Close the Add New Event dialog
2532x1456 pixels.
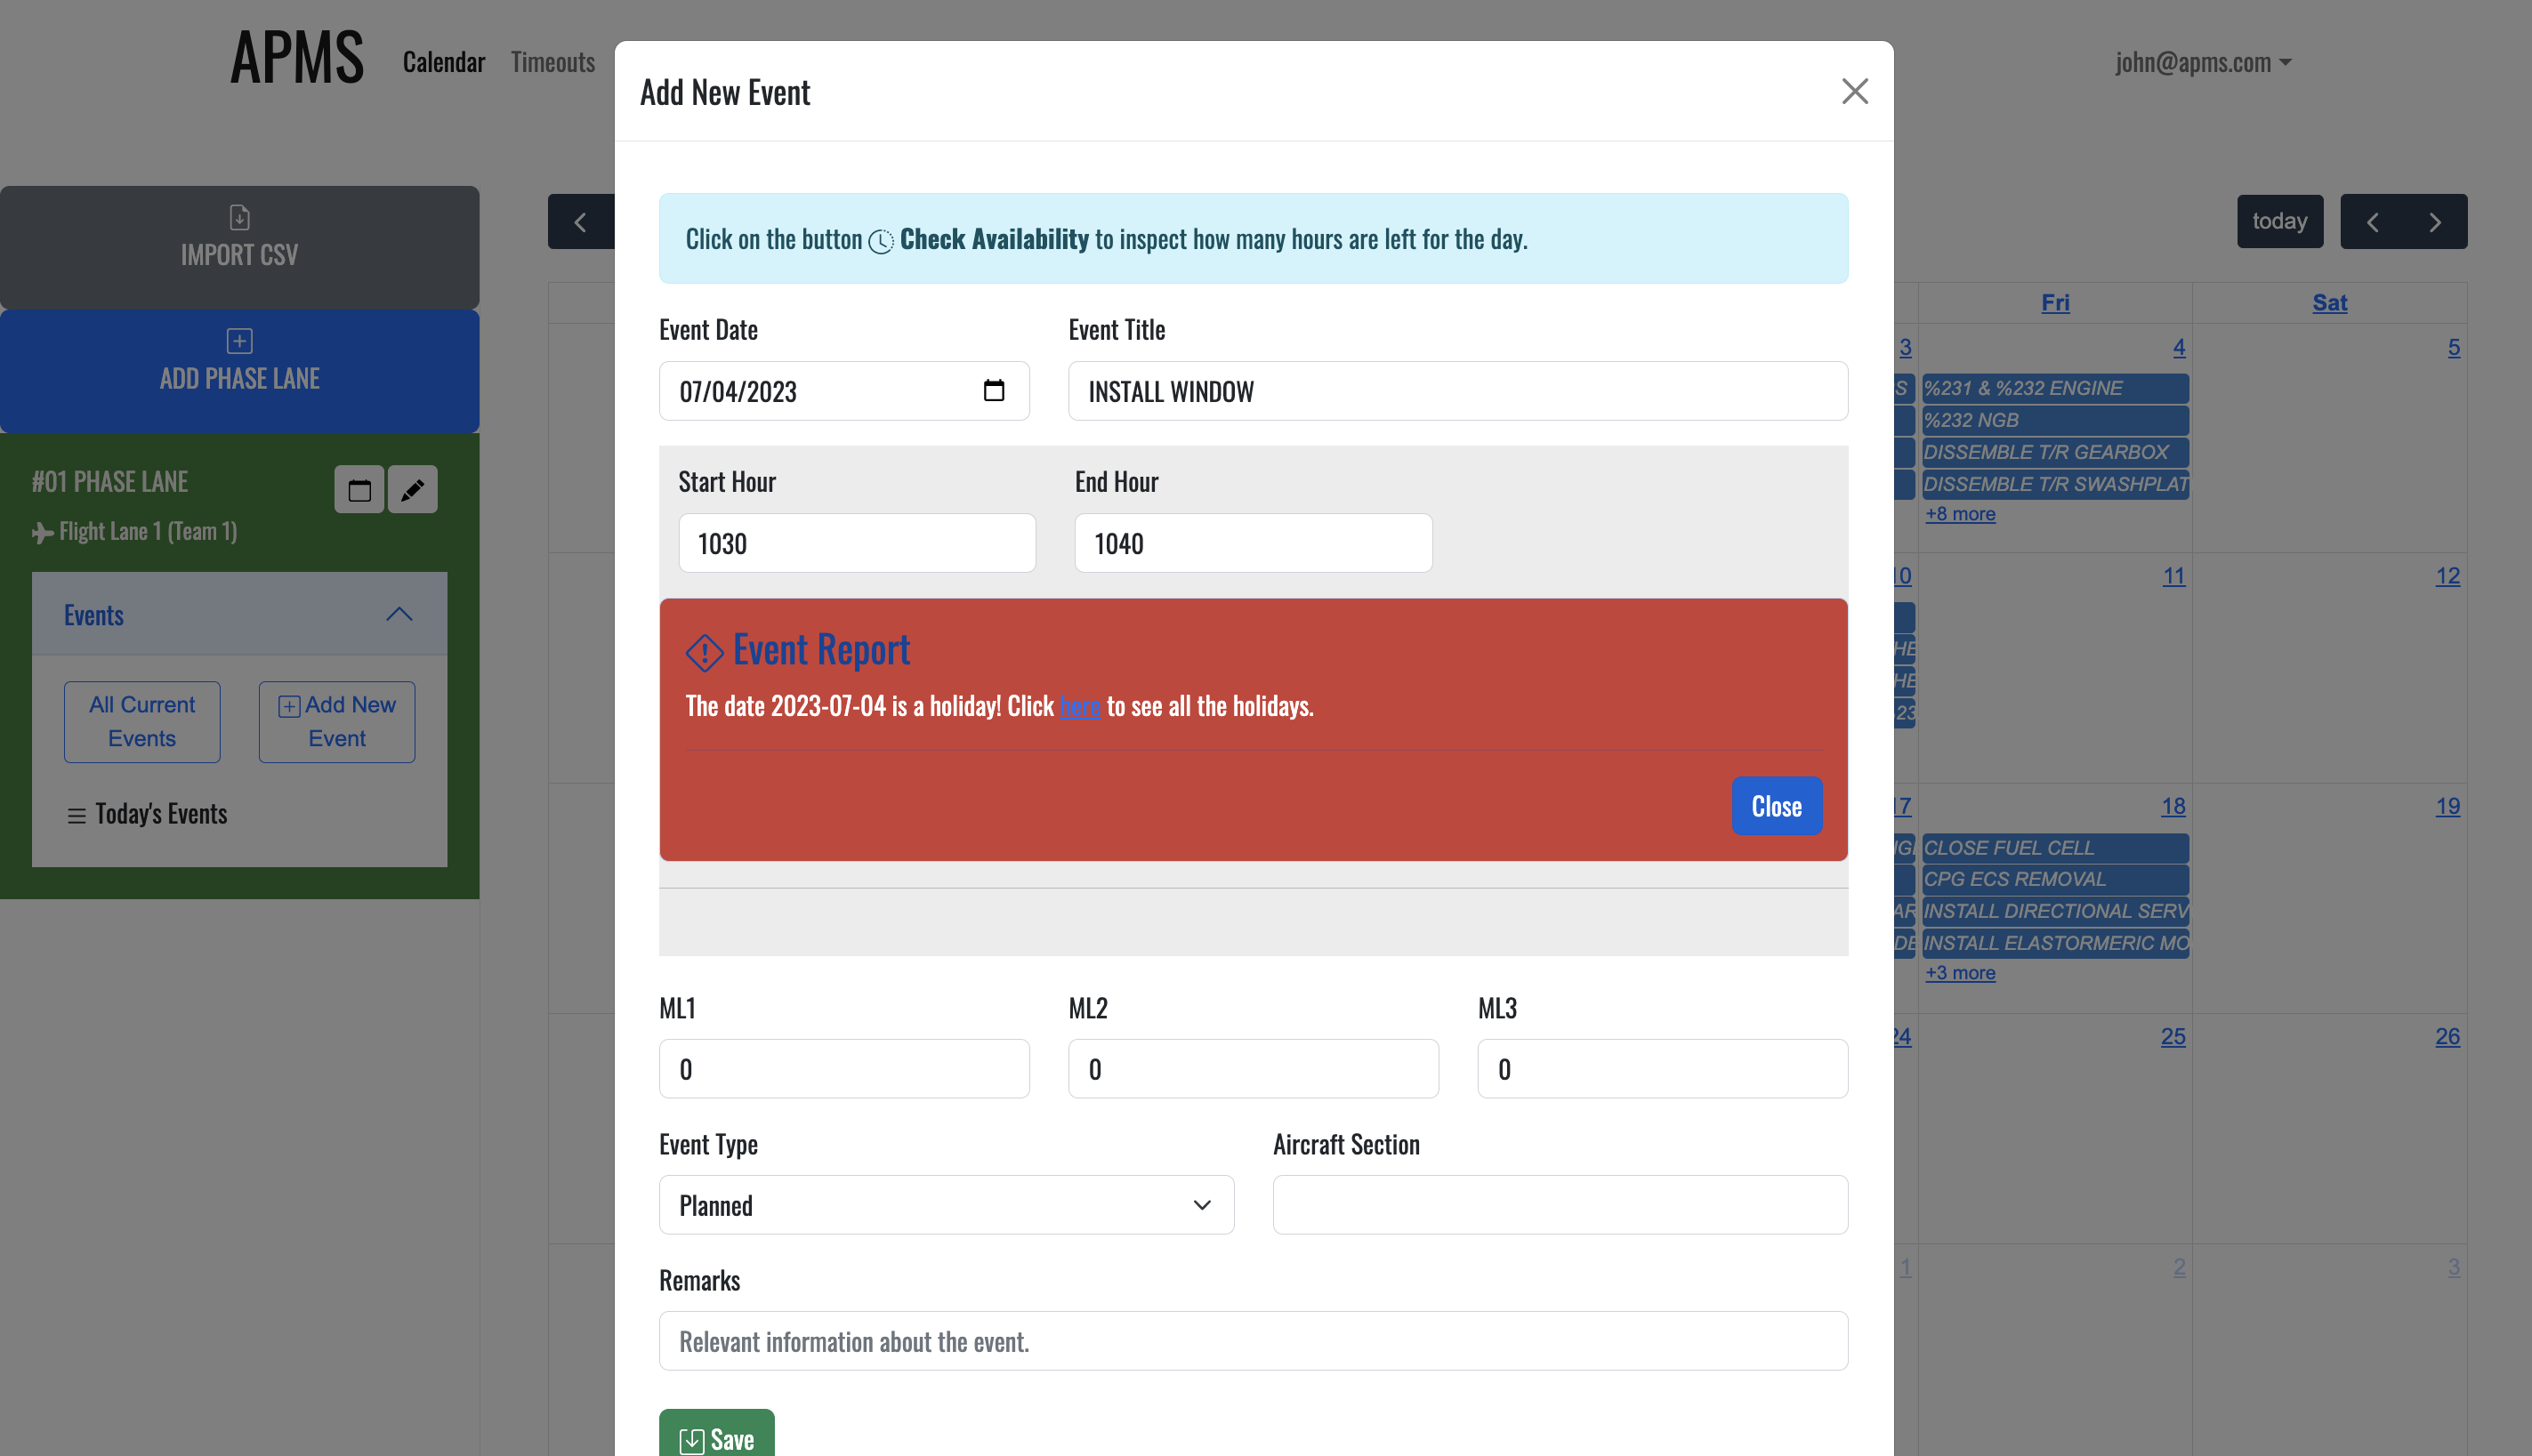(1854, 91)
